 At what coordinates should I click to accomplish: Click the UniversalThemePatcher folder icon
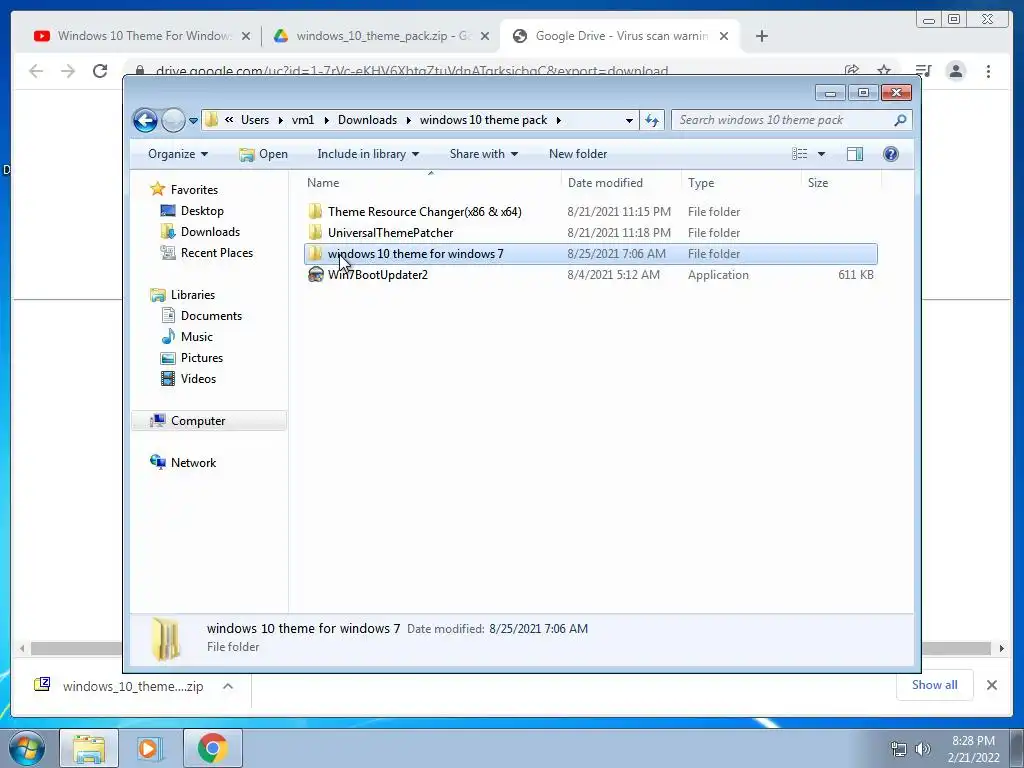point(315,232)
